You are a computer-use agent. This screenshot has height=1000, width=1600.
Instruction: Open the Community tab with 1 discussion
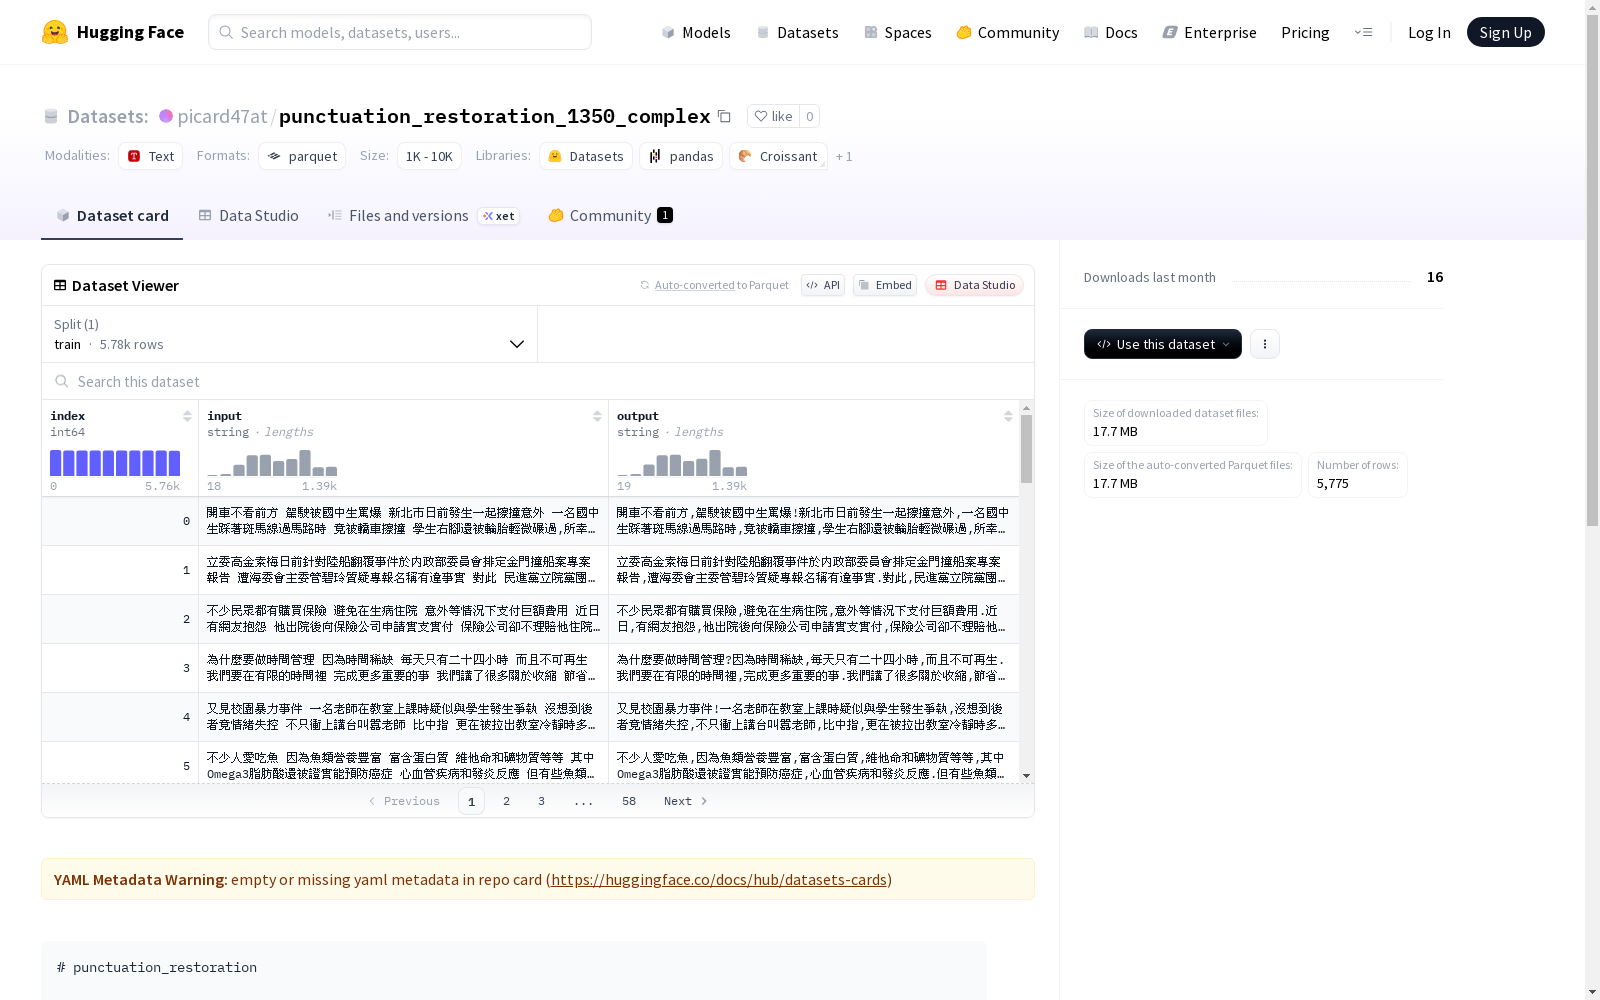tap(610, 216)
